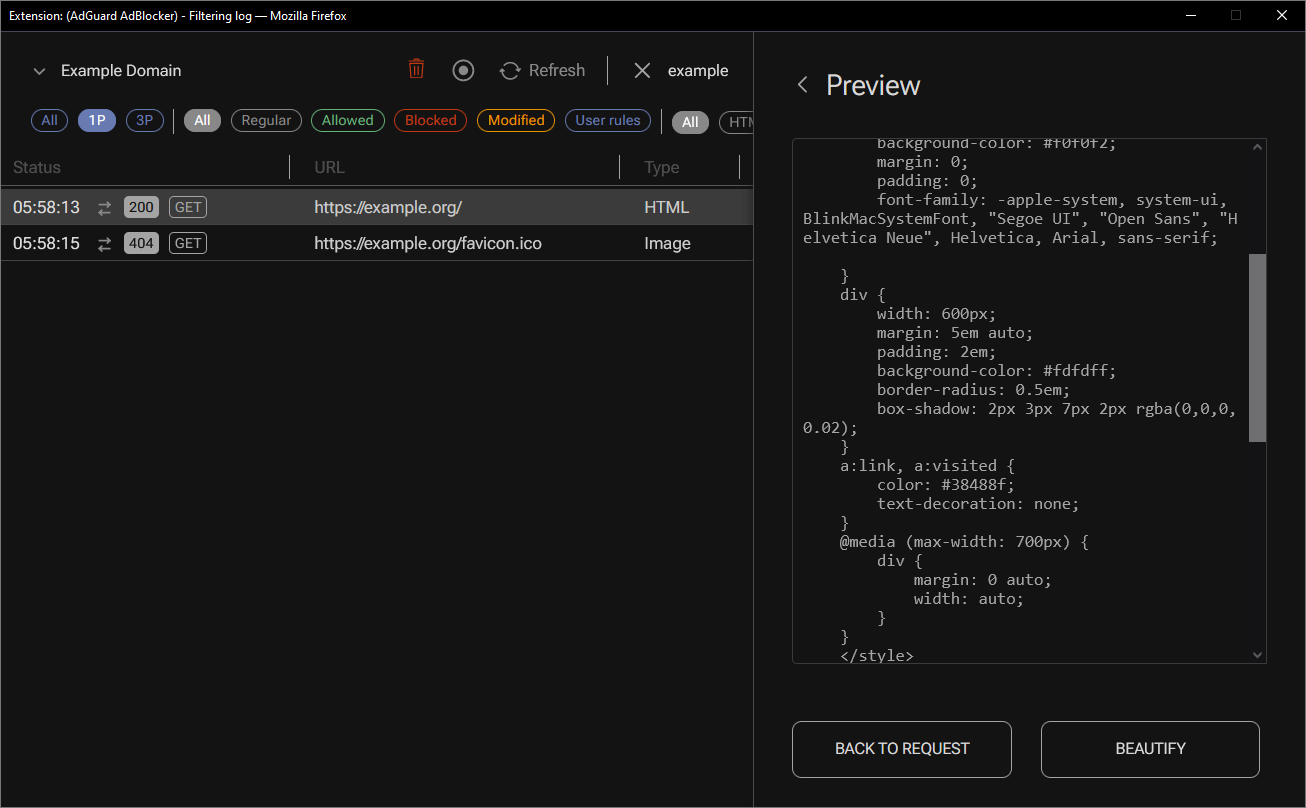
Task: Enable the User rules filter
Action: point(607,120)
